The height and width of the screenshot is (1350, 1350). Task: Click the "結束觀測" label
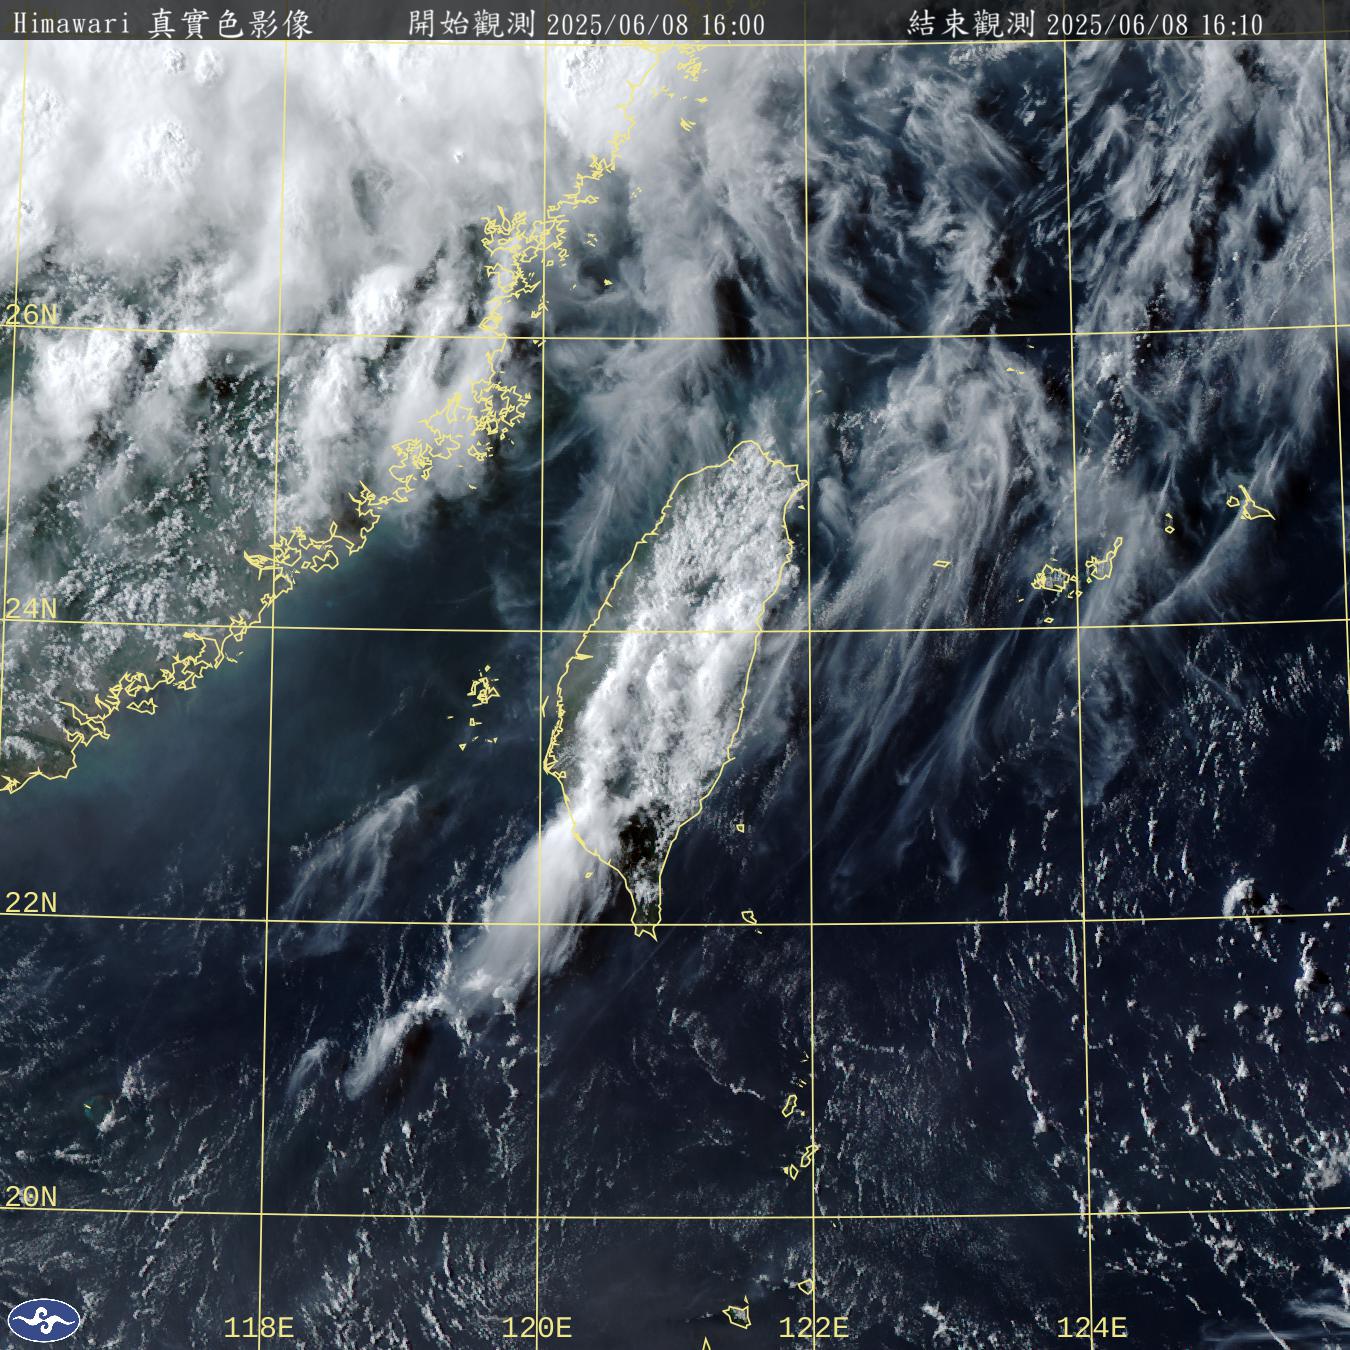(x=973, y=24)
